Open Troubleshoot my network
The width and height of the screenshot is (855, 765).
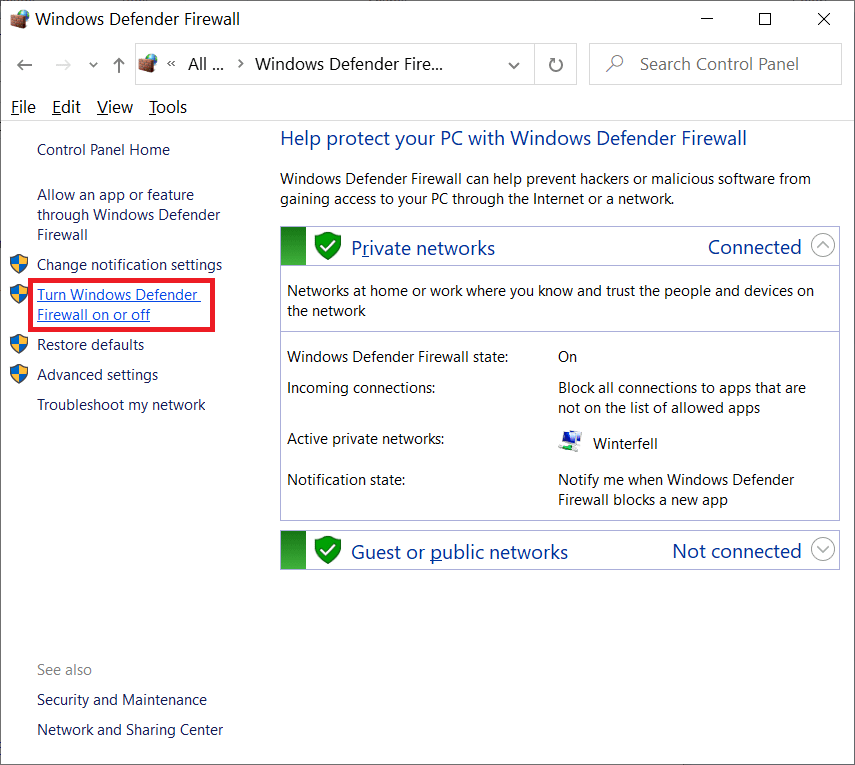pos(121,405)
